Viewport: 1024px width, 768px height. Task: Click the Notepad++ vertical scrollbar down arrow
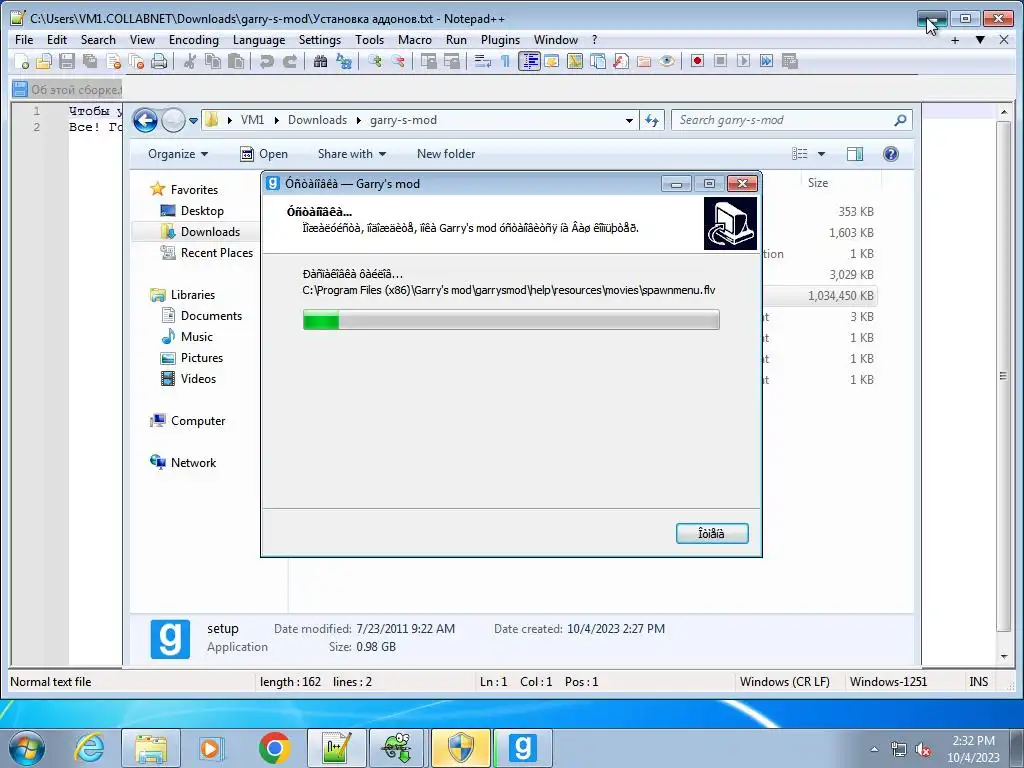tap(1004, 657)
